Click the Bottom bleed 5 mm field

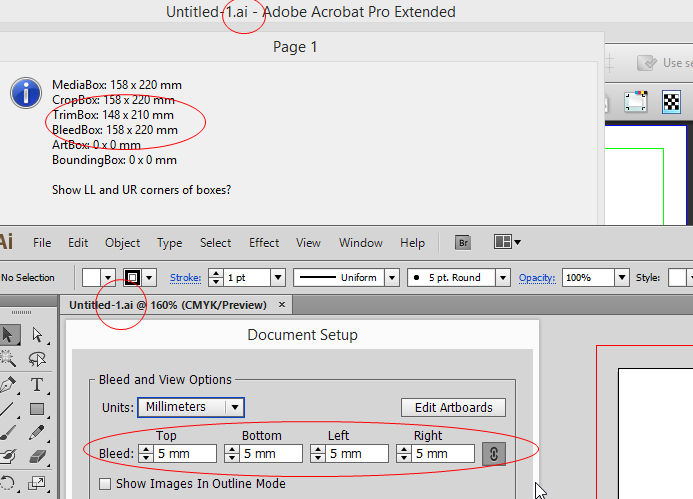coord(271,454)
